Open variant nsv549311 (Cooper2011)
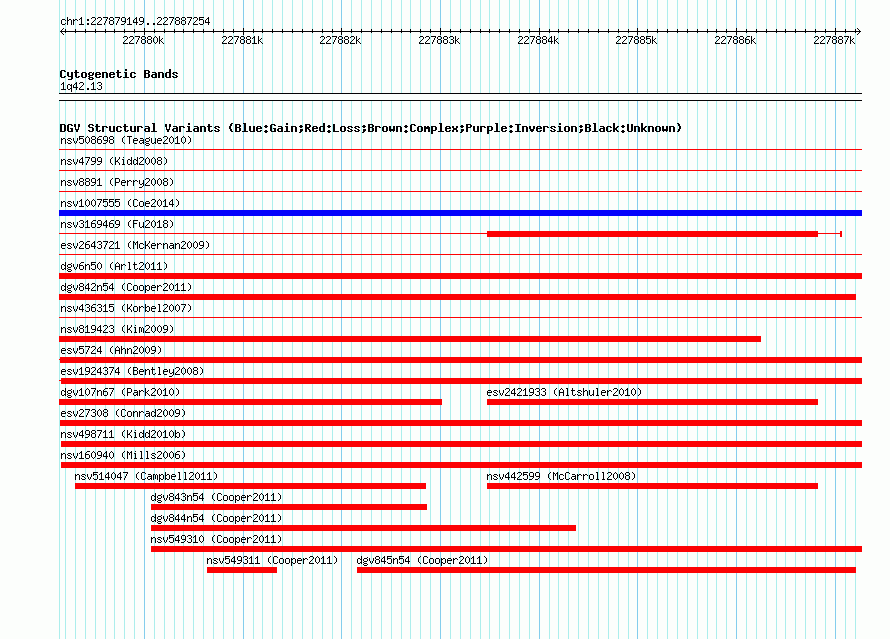 (x=272, y=560)
